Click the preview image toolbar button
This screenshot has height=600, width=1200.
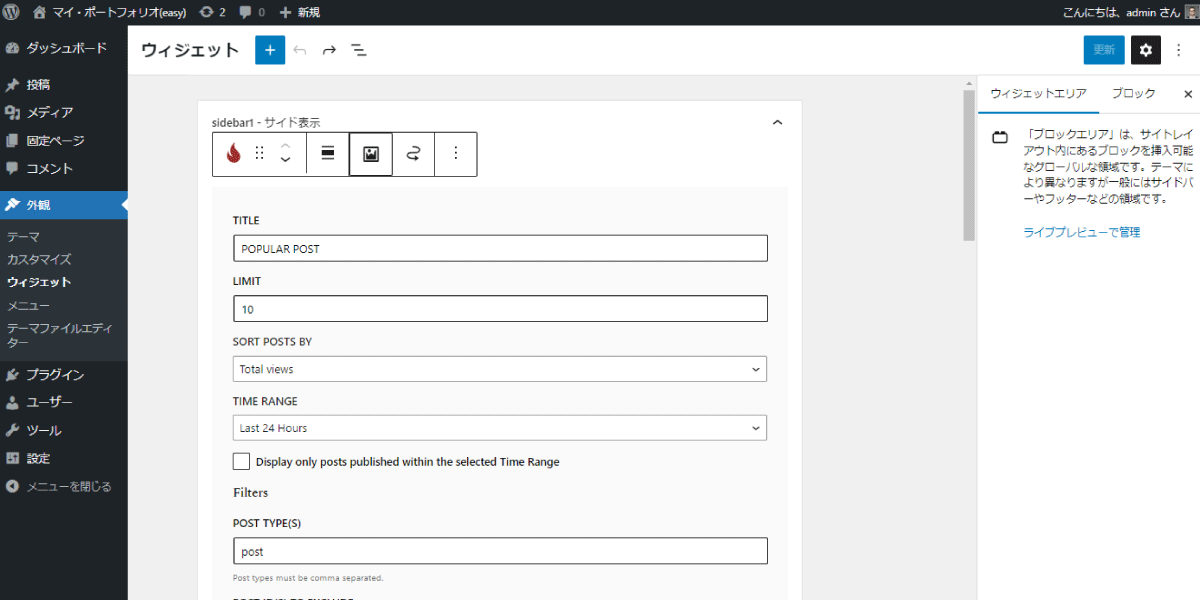(371, 154)
